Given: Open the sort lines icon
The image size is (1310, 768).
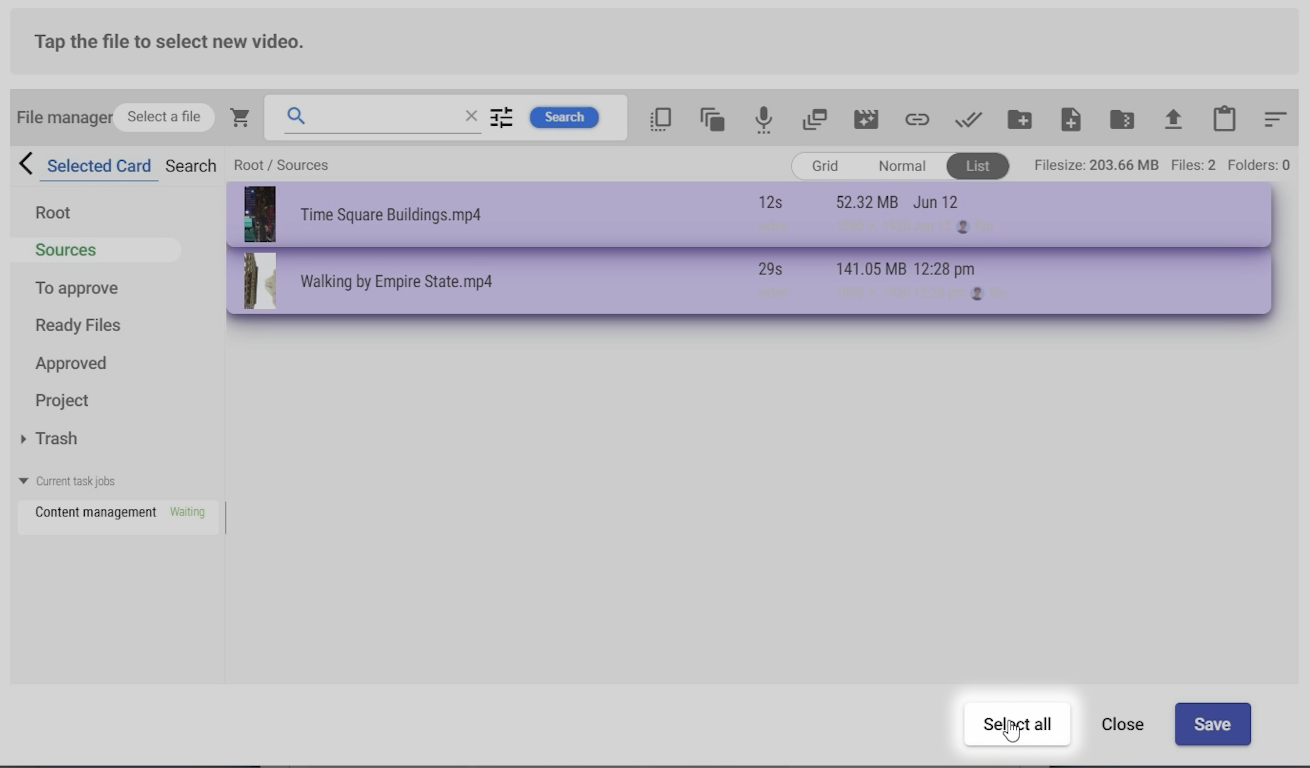Looking at the screenshot, I should click(1274, 119).
